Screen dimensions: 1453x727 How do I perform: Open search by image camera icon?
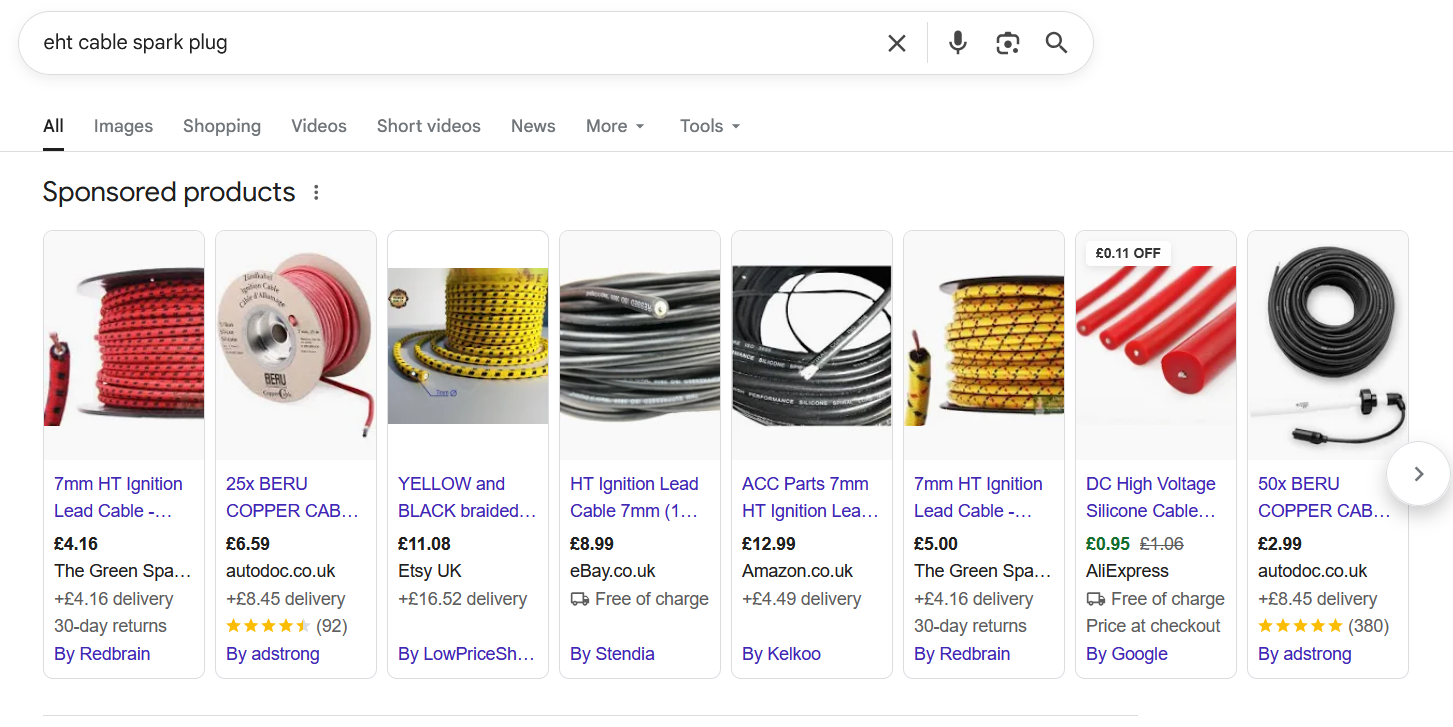[1007, 43]
